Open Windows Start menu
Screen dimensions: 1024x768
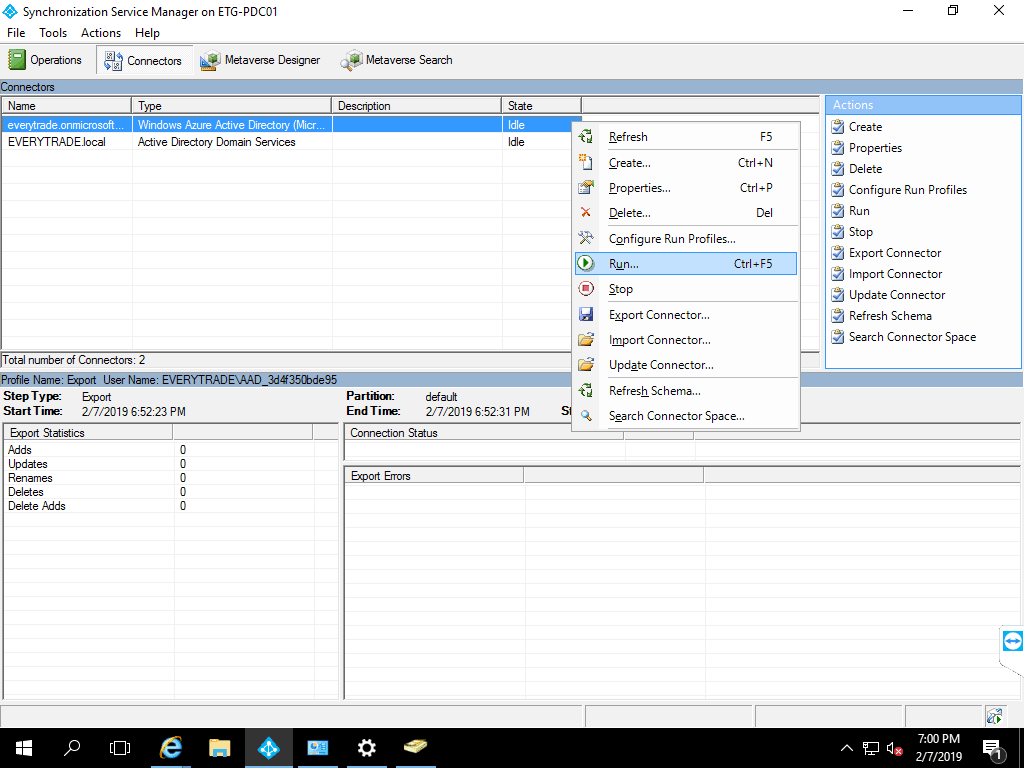pyautogui.click(x=24, y=748)
